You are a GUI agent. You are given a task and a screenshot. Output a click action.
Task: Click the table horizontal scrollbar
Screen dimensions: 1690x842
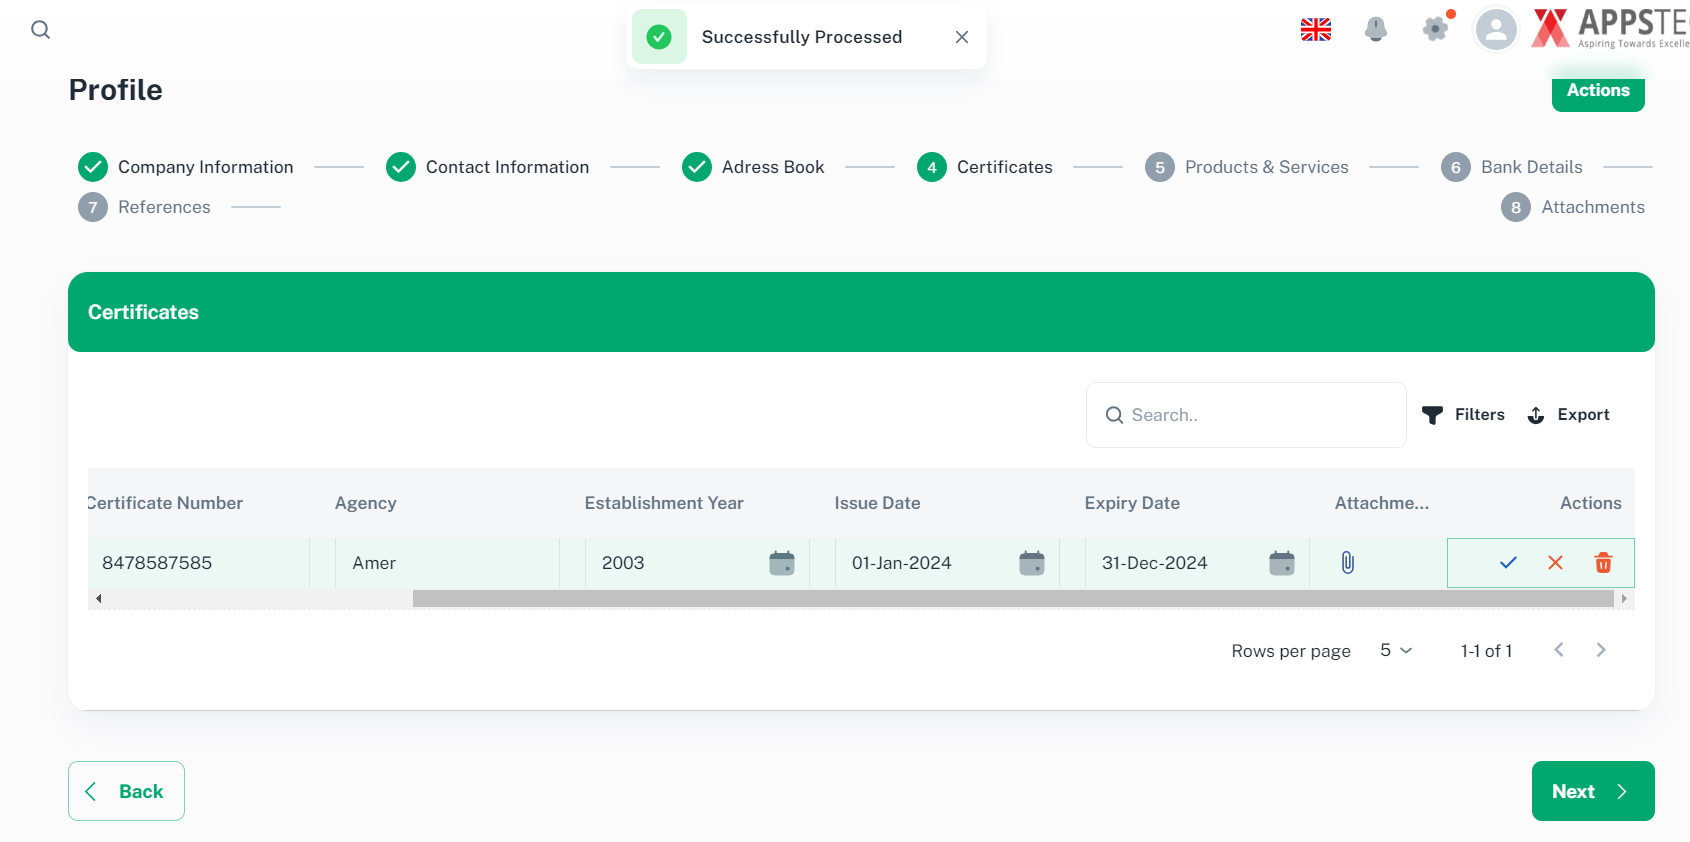[x=1012, y=598]
